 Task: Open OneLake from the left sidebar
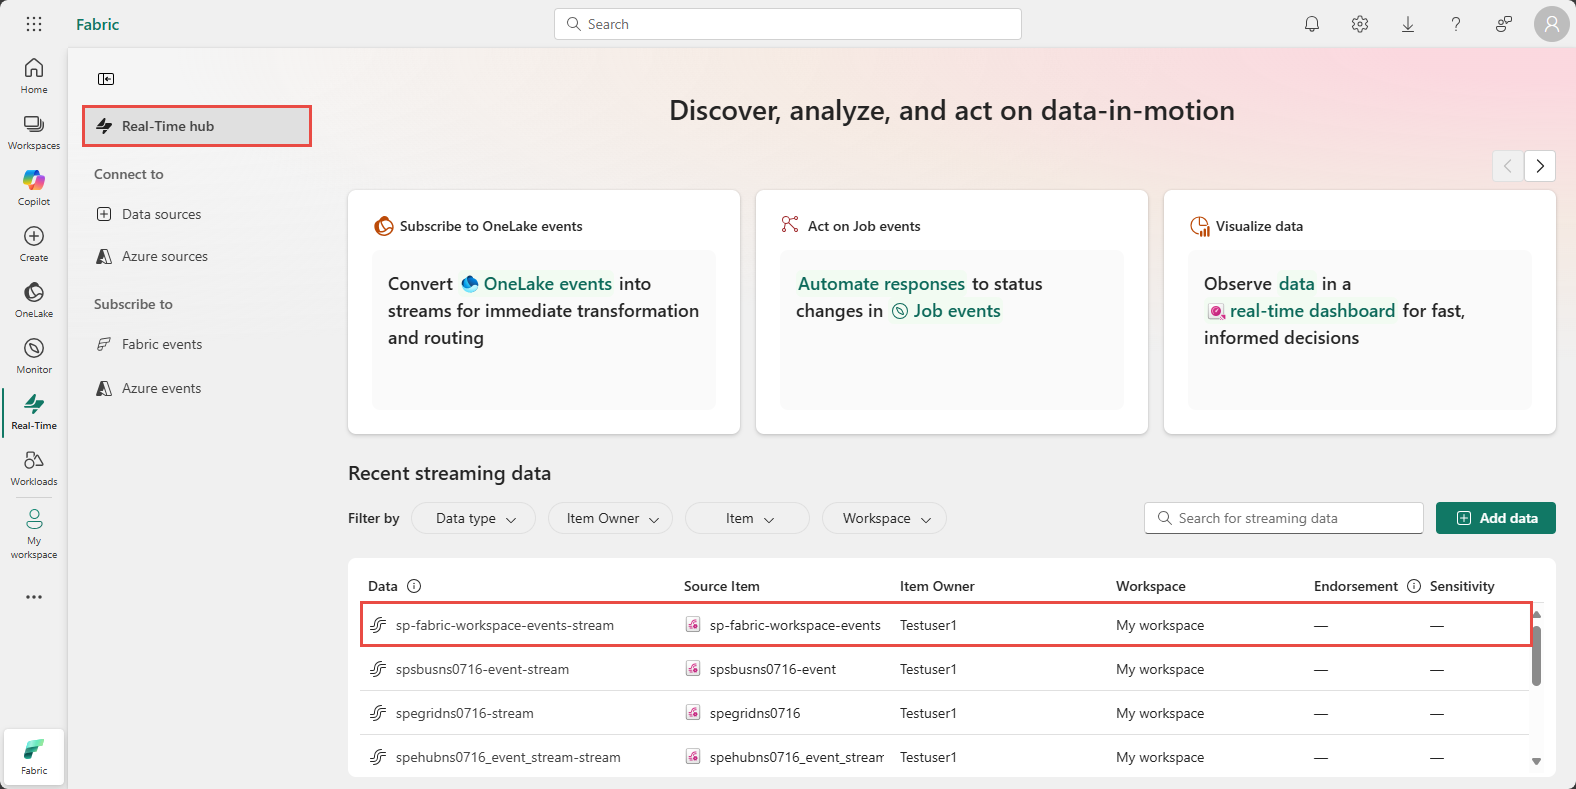tap(34, 299)
